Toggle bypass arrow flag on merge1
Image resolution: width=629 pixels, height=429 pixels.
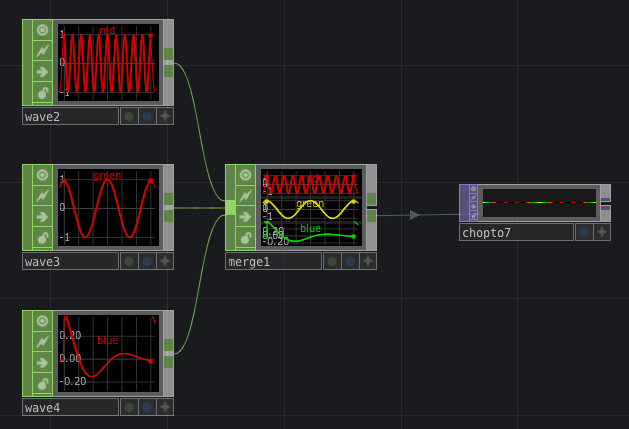246,217
